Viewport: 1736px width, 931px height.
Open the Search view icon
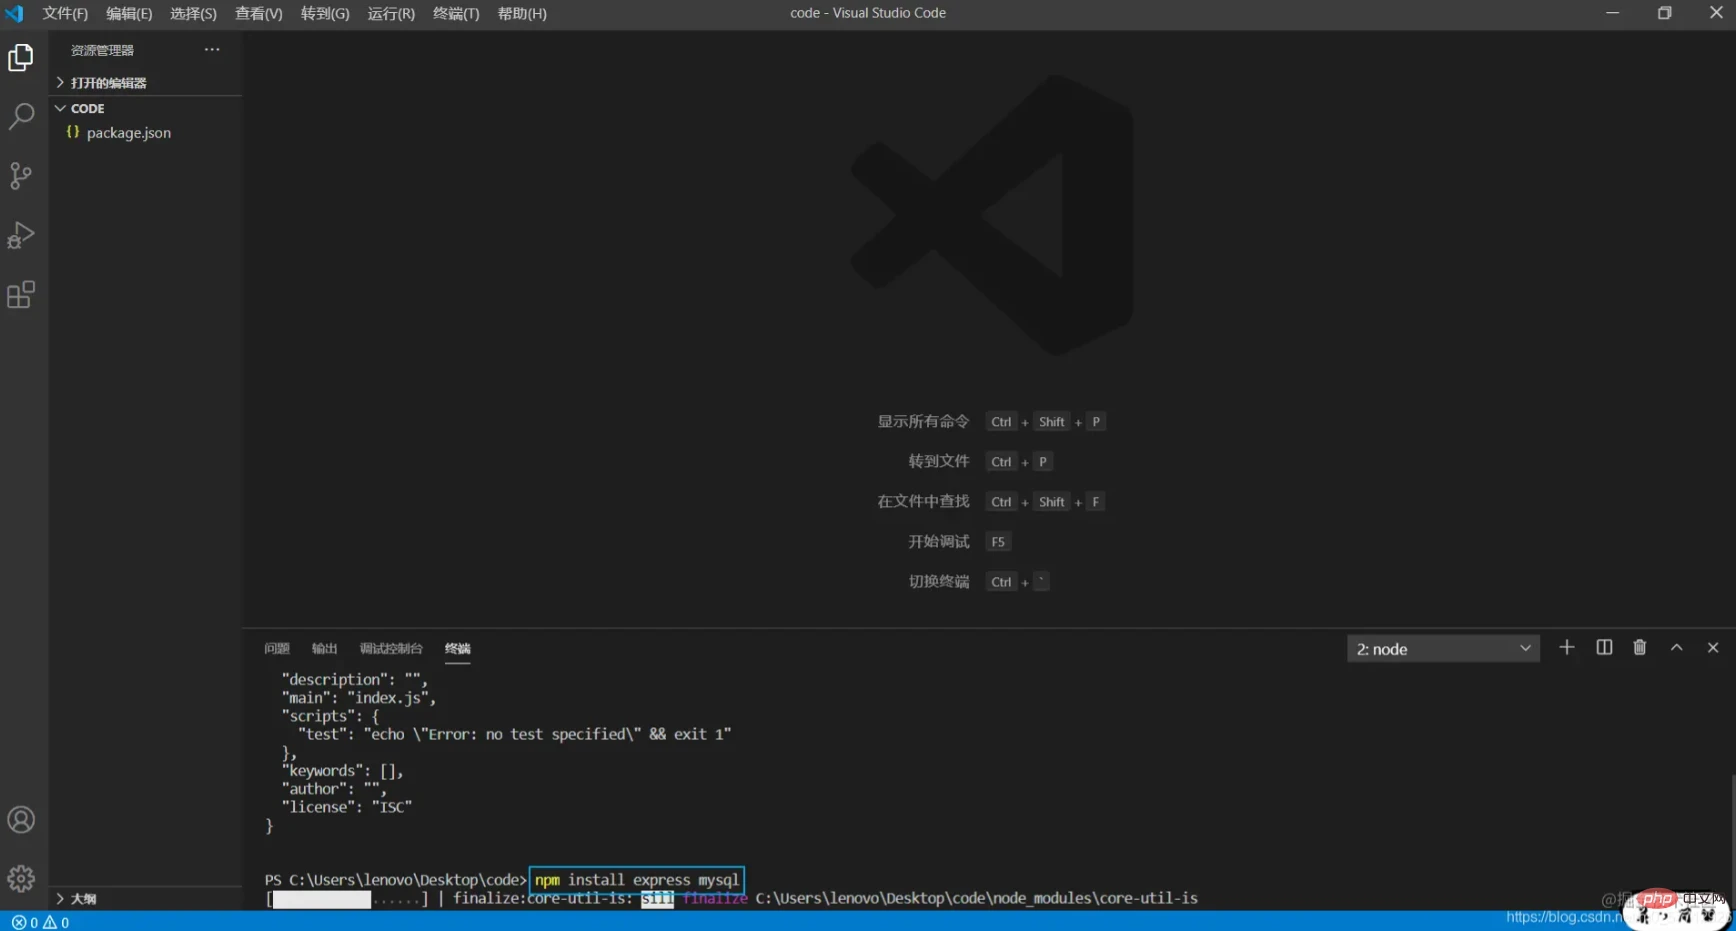coord(21,116)
